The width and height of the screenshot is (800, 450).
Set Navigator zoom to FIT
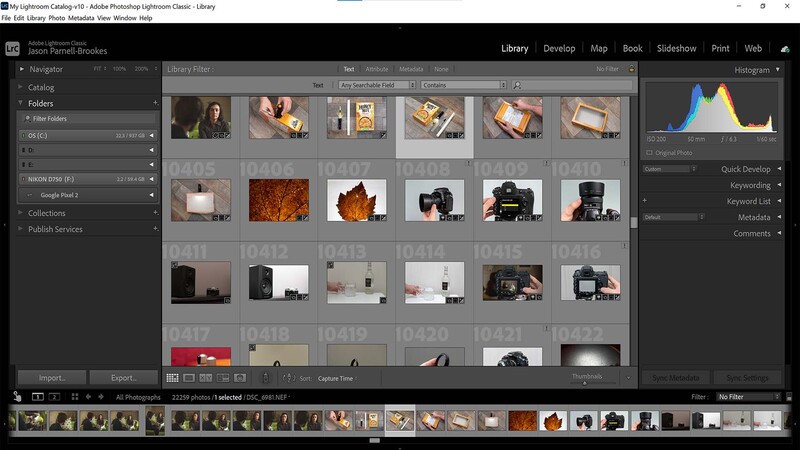click(x=97, y=69)
